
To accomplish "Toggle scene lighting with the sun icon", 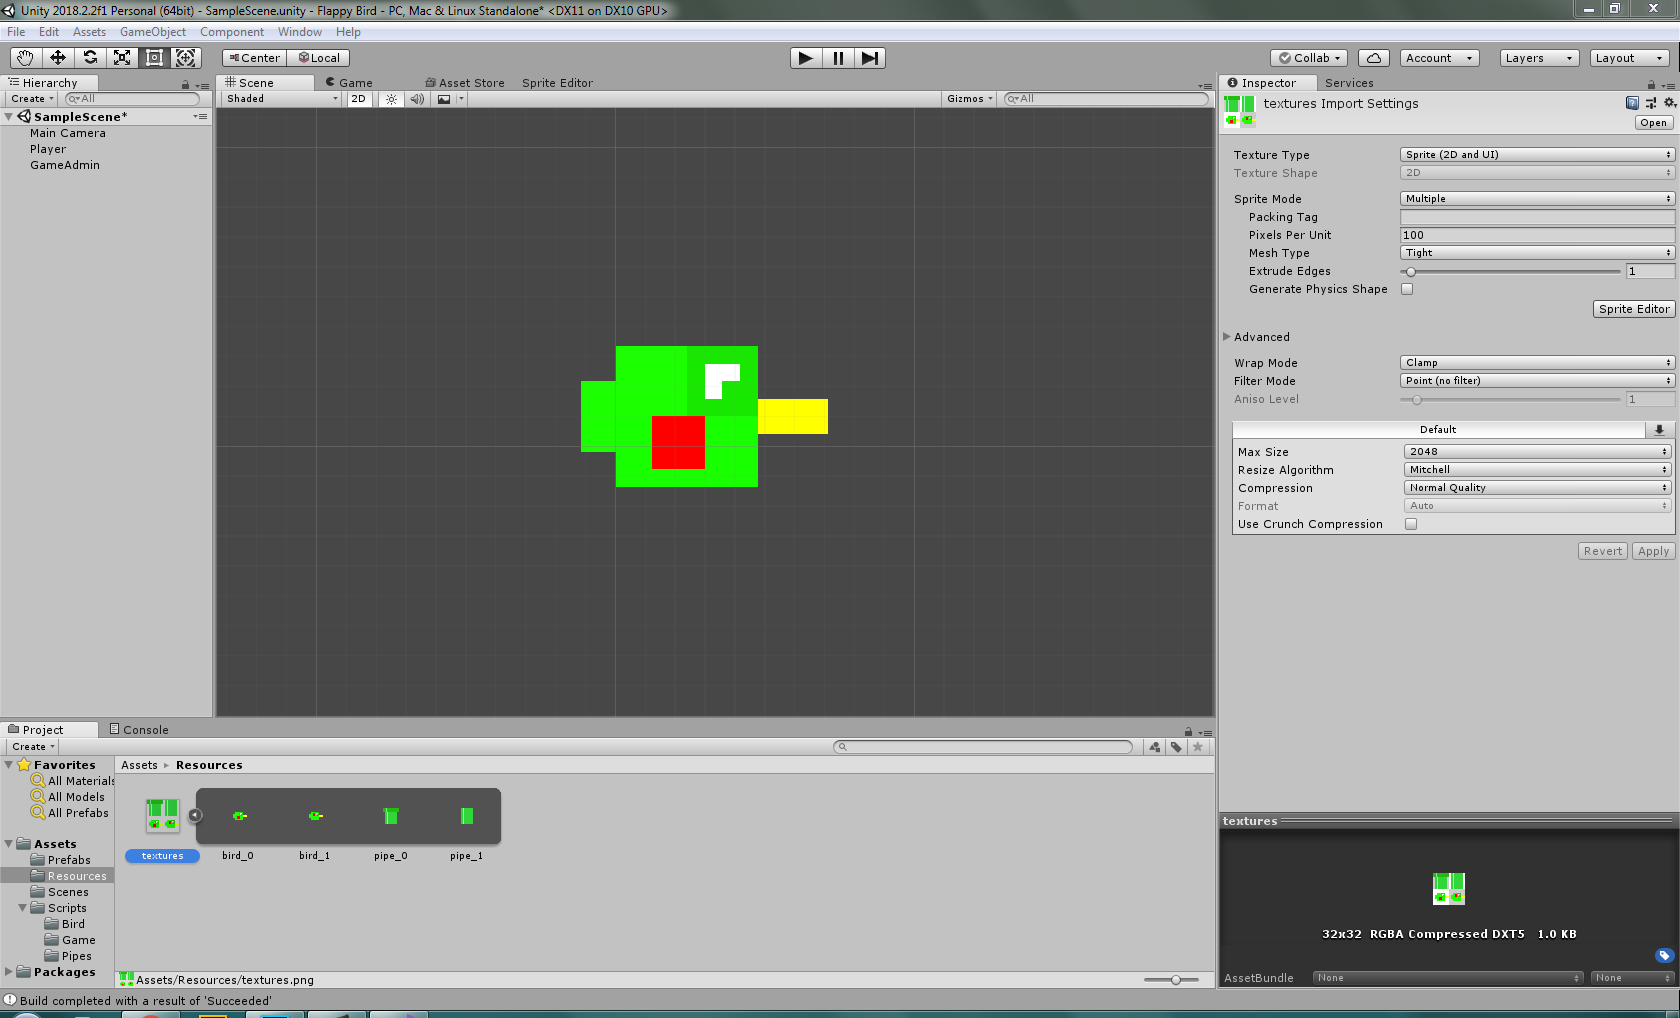I will pyautogui.click(x=391, y=99).
